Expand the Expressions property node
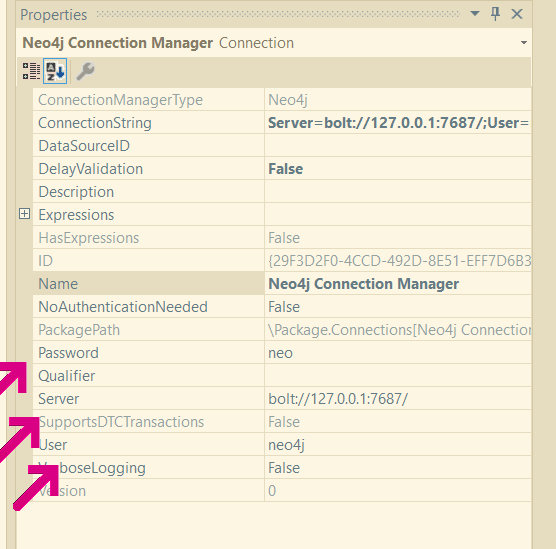556x549 pixels. tap(24, 214)
